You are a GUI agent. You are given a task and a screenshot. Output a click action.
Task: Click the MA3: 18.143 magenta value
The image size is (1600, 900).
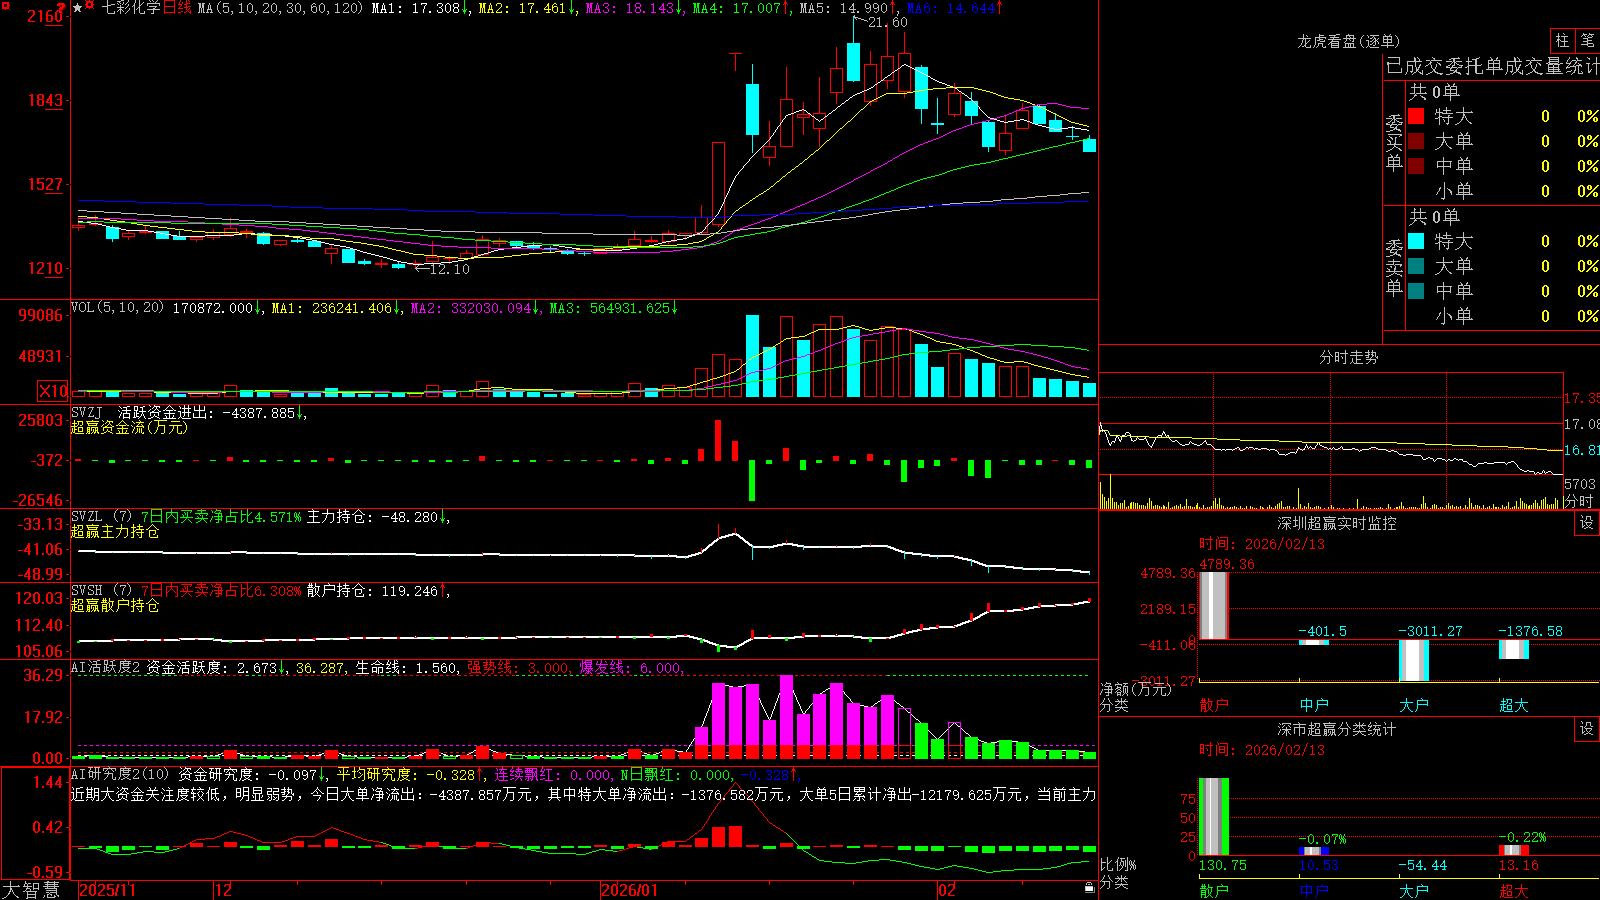coord(630,8)
